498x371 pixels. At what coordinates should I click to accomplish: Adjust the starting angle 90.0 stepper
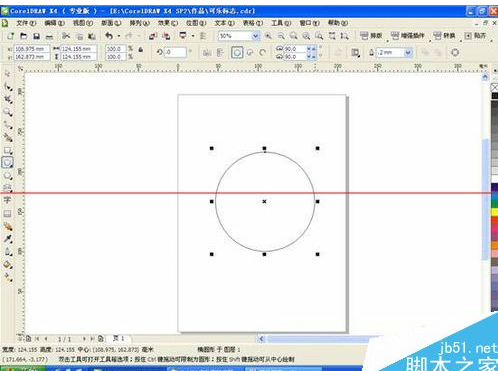311,49
